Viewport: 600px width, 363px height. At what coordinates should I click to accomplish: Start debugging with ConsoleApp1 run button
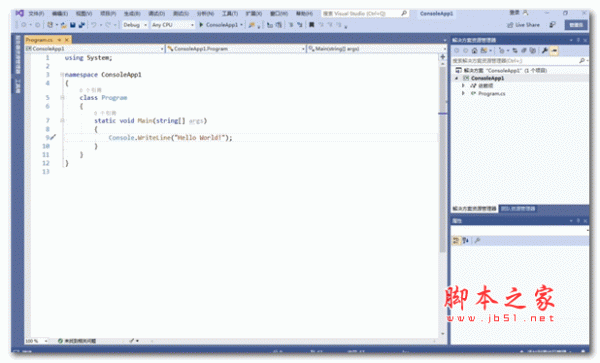click(x=219, y=25)
